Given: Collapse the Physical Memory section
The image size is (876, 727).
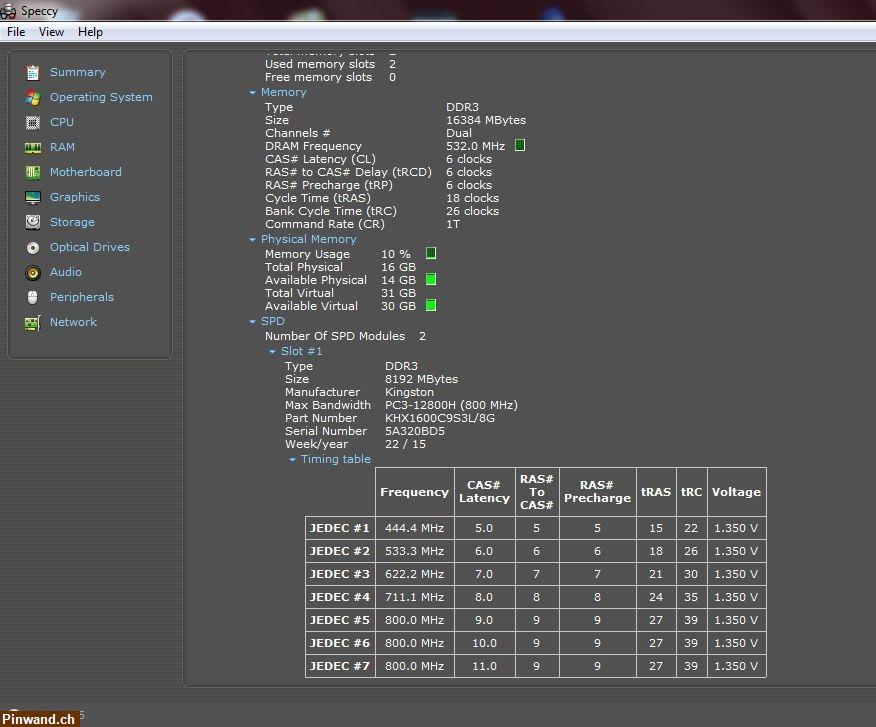Looking at the screenshot, I should [253, 239].
